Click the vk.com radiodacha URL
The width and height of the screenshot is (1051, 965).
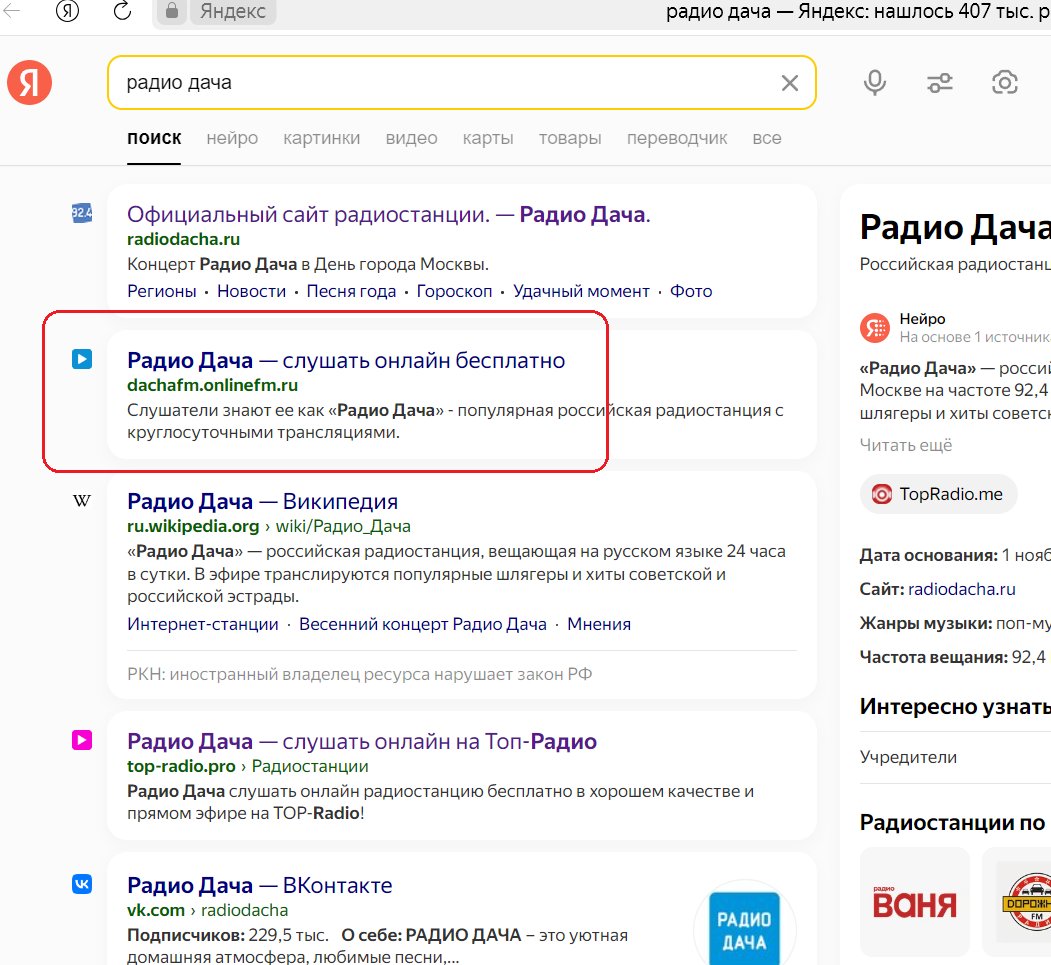click(x=208, y=911)
